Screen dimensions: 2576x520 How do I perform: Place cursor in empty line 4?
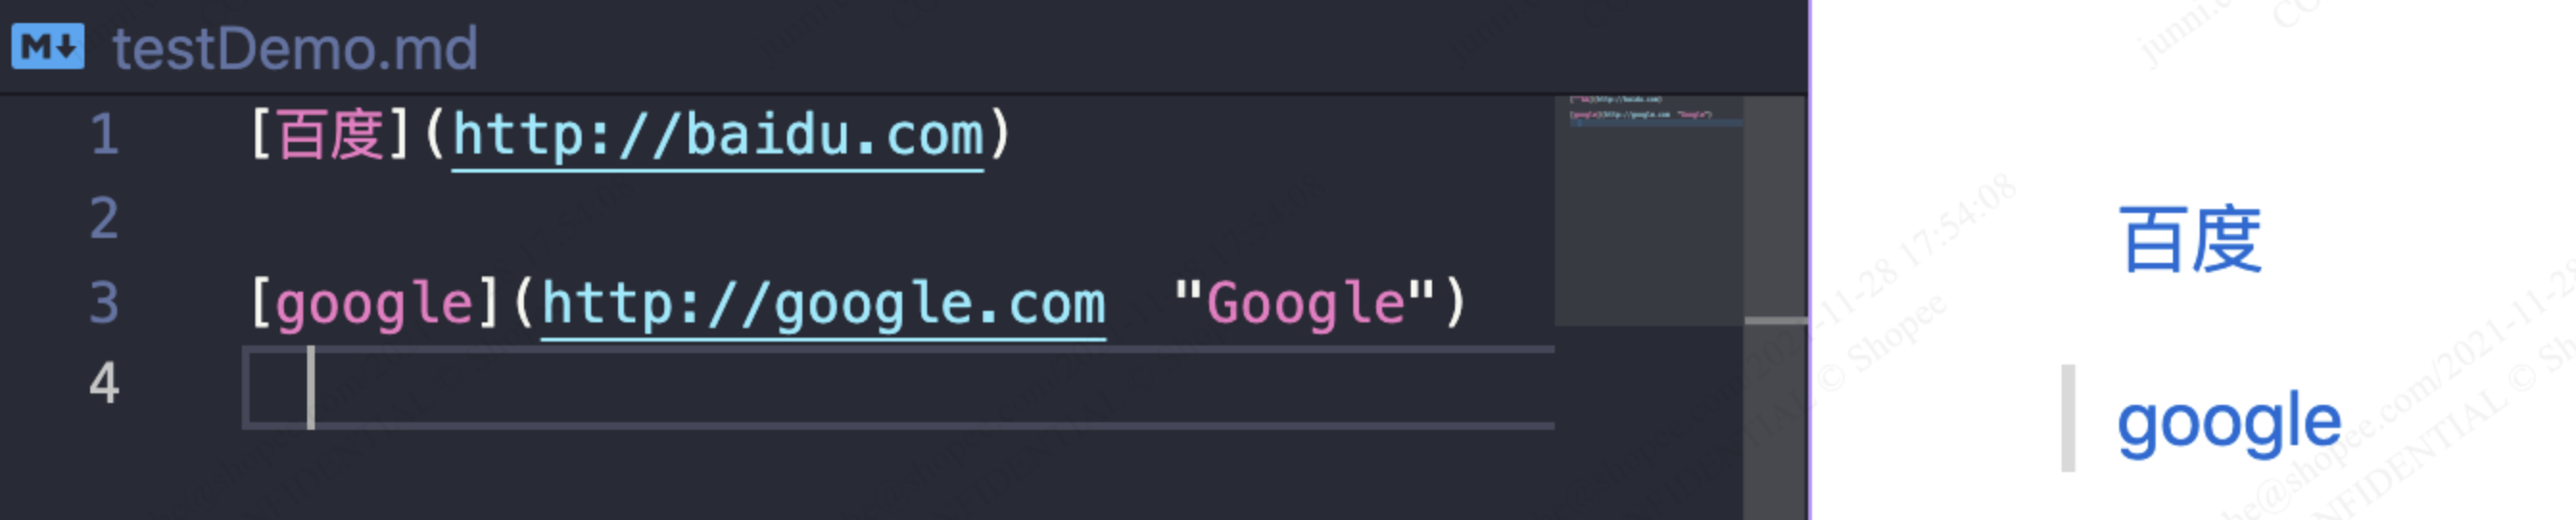pyautogui.click(x=898, y=388)
